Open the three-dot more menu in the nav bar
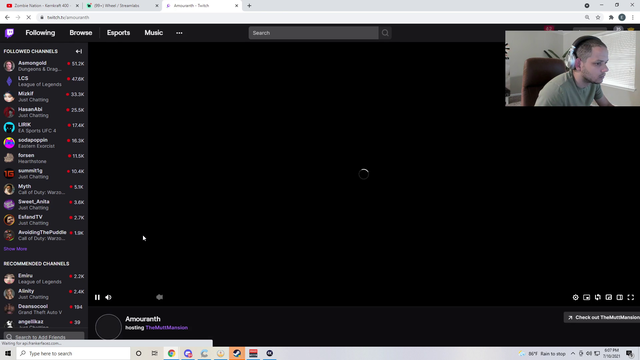640x360 pixels. click(179, 33)
